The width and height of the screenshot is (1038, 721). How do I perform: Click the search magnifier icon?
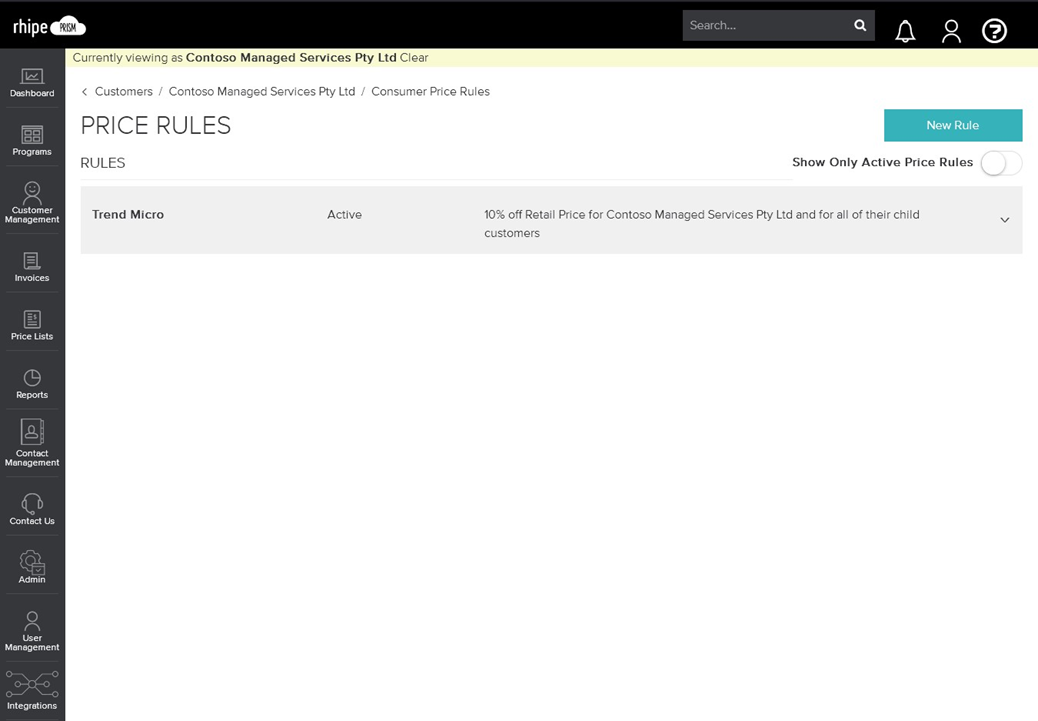[860, 25]
